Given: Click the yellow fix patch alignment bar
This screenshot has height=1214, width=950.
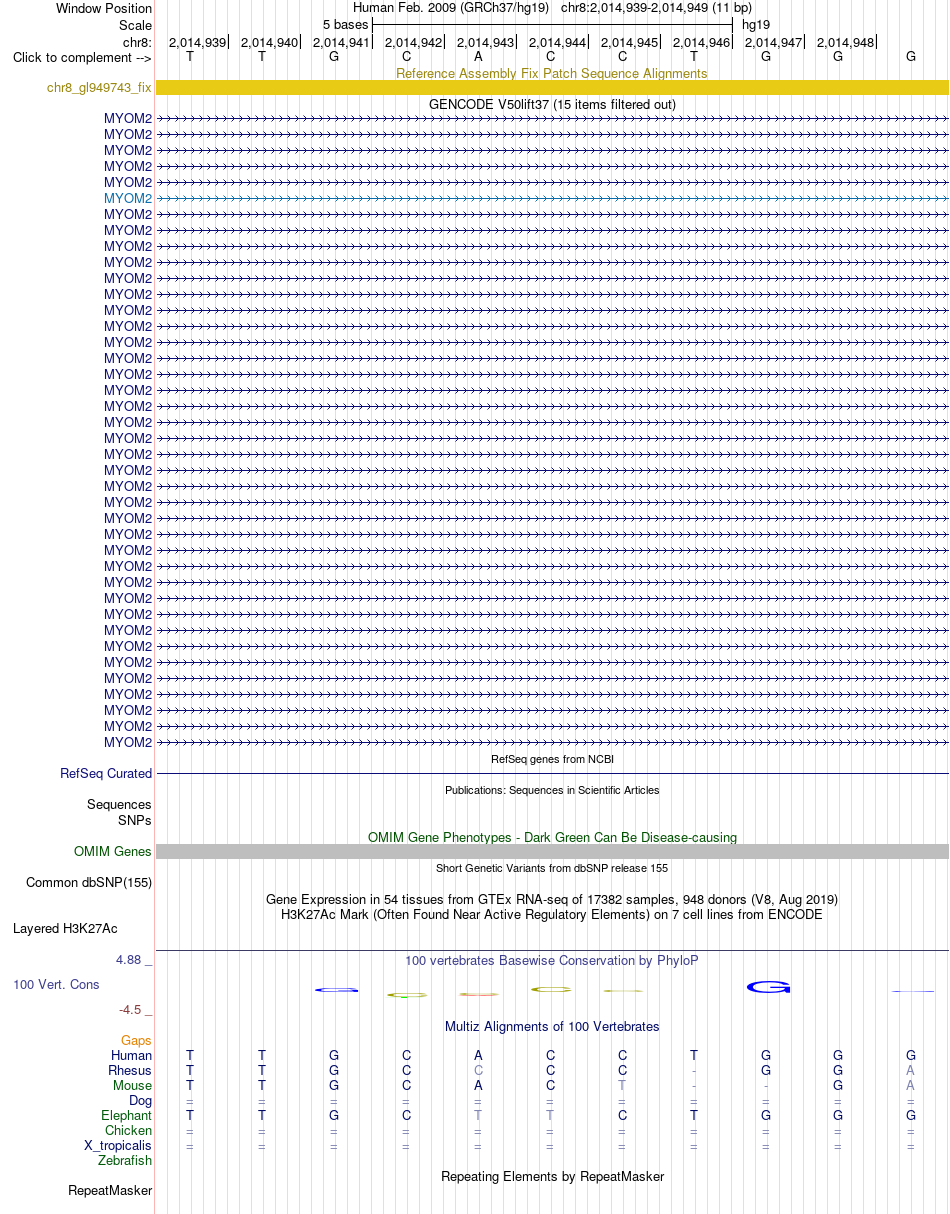Looking at the screenshot, I should pyautogui.click(x=552, y=88).
